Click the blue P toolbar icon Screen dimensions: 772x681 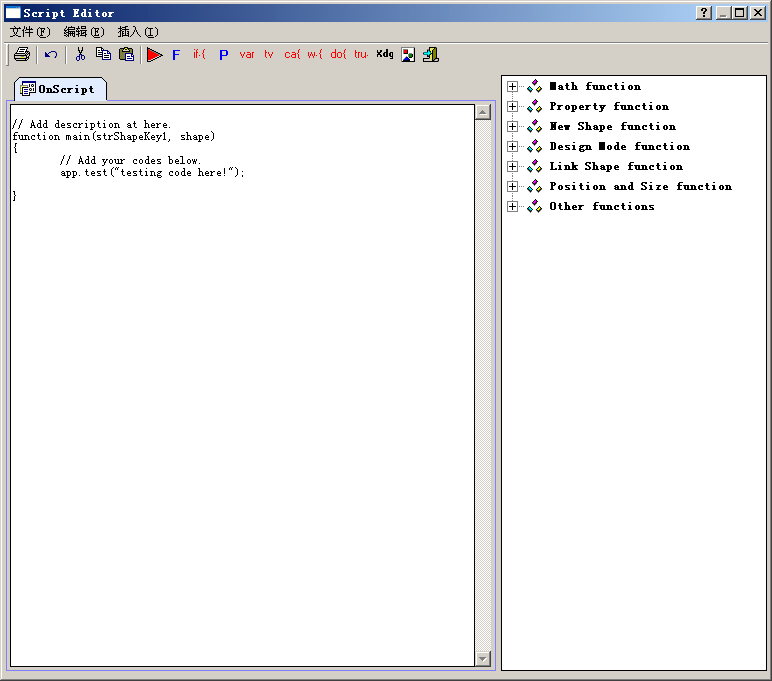pyautogui.click(x=224, y=55)
